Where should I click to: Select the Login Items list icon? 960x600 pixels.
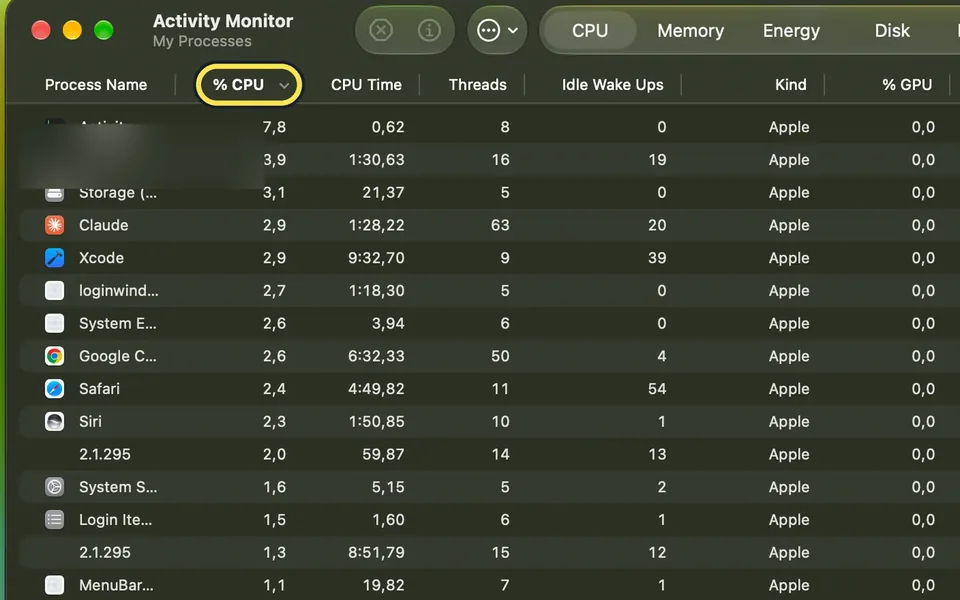pos(54,520)
